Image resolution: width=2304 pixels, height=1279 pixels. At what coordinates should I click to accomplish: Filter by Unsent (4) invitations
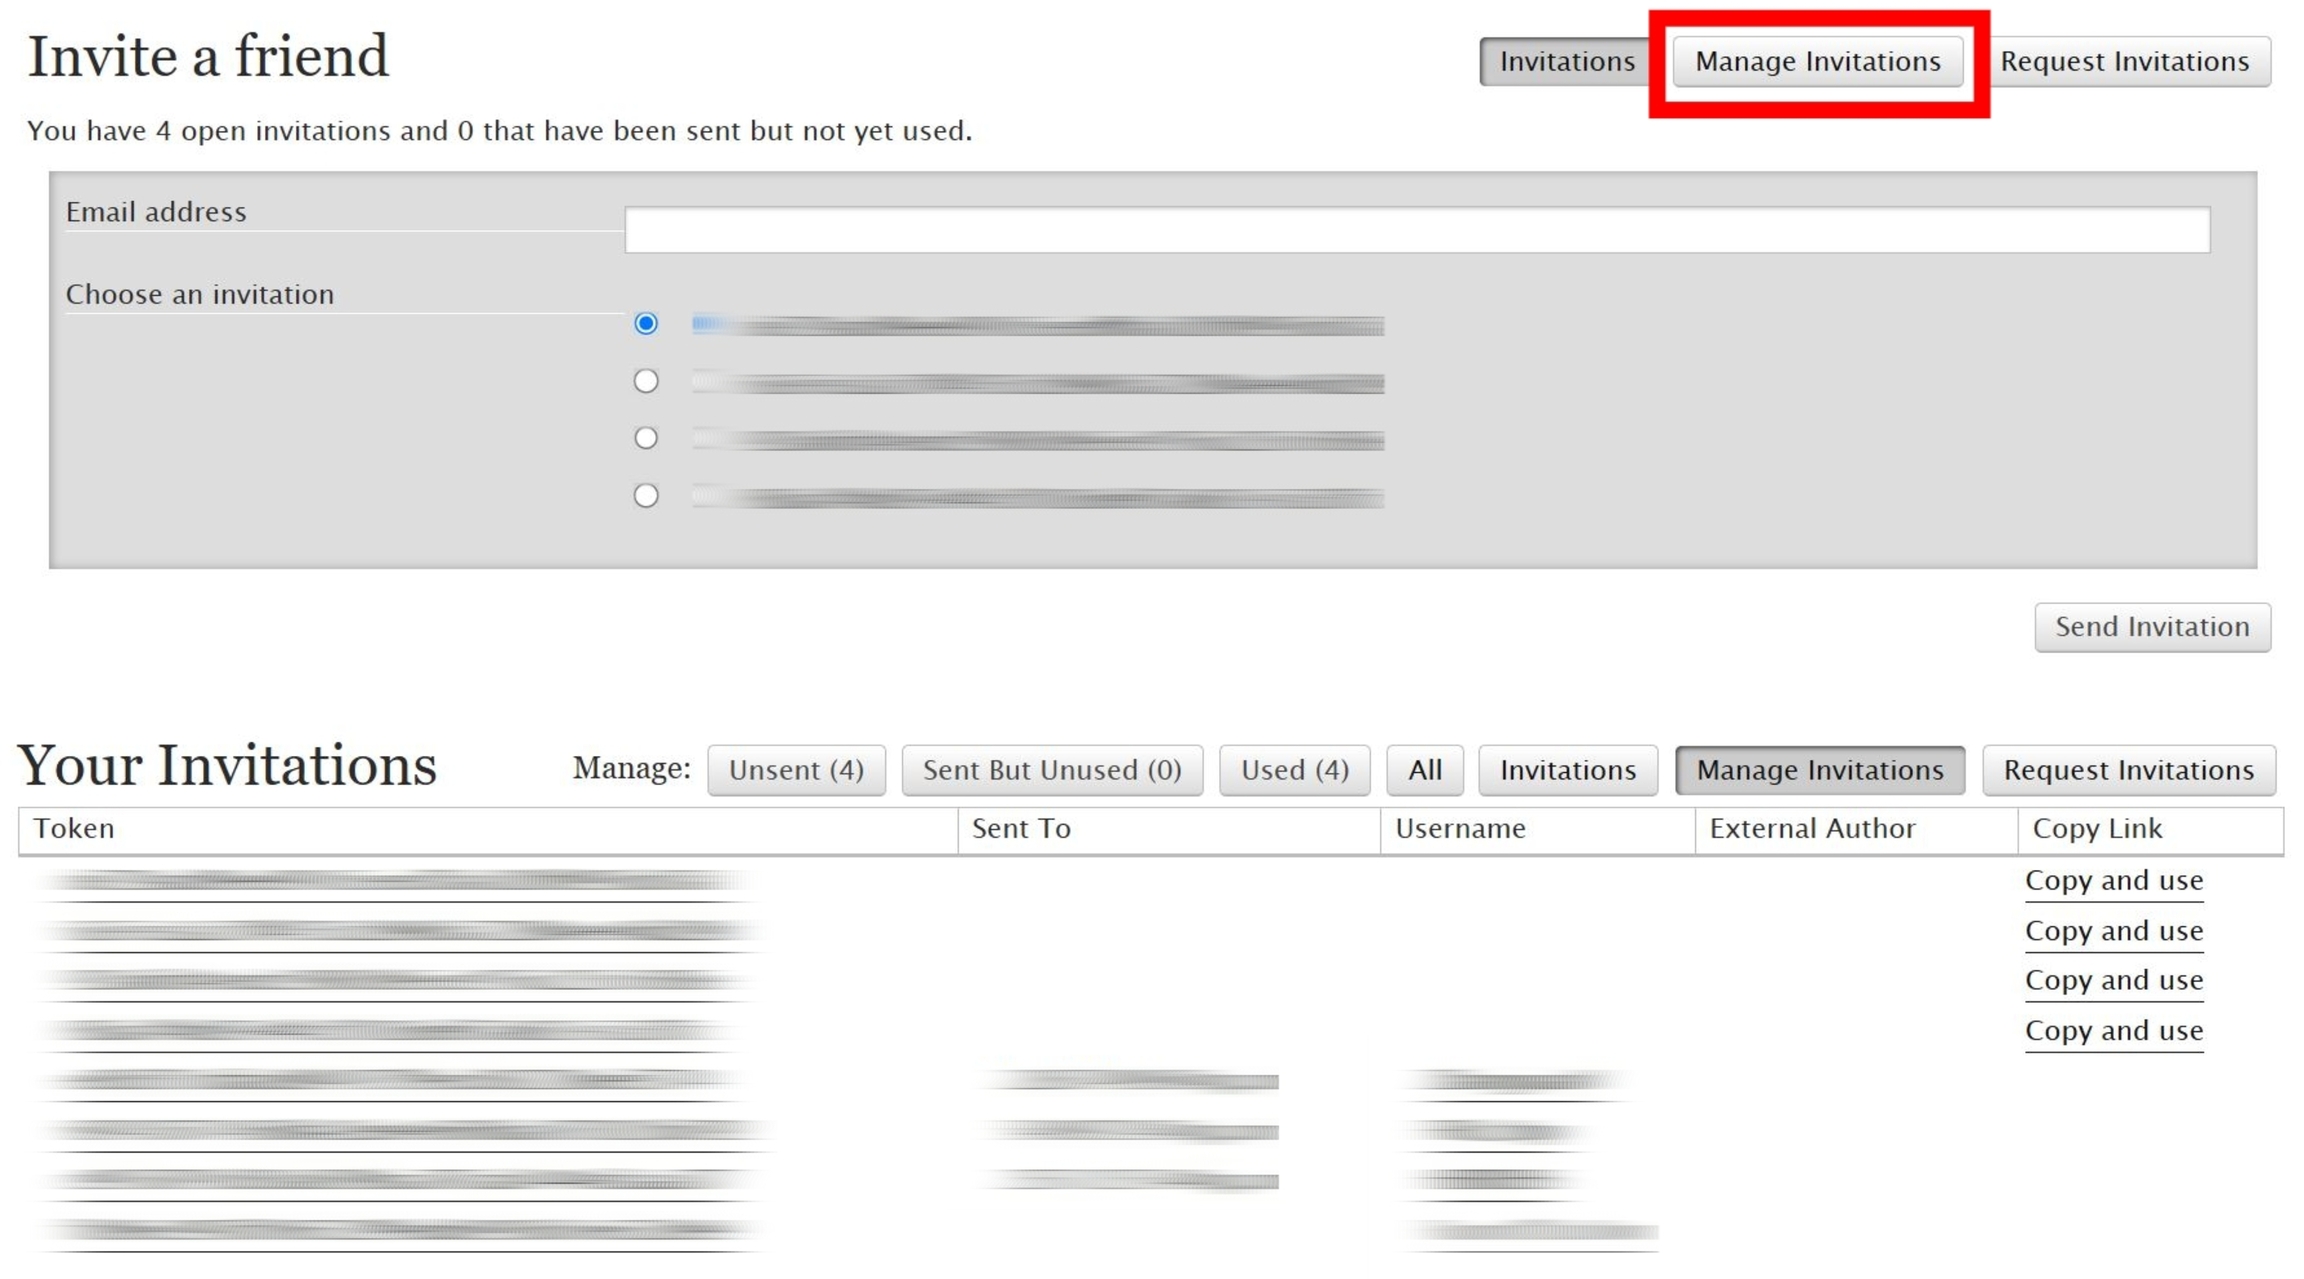pyautogui.click(x=796, y=770)
